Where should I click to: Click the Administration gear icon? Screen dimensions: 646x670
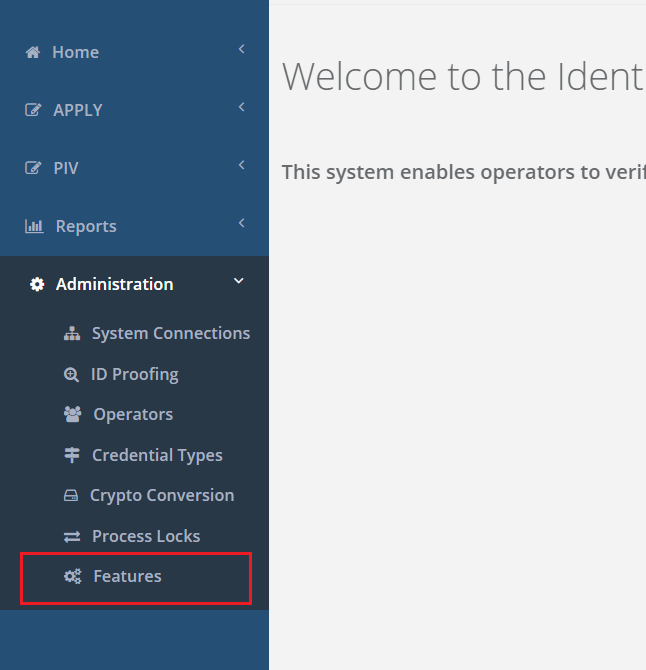pos(37,284)
